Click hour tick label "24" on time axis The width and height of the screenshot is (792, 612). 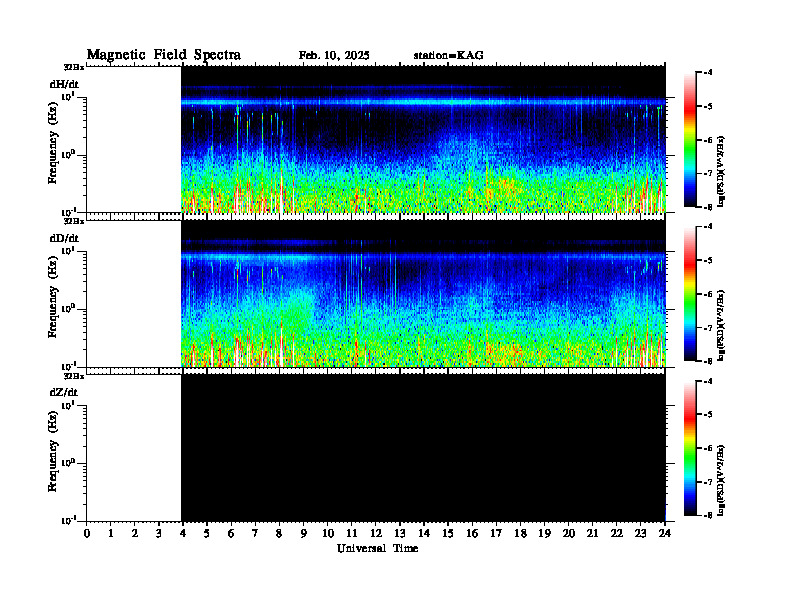pos(665,533)
